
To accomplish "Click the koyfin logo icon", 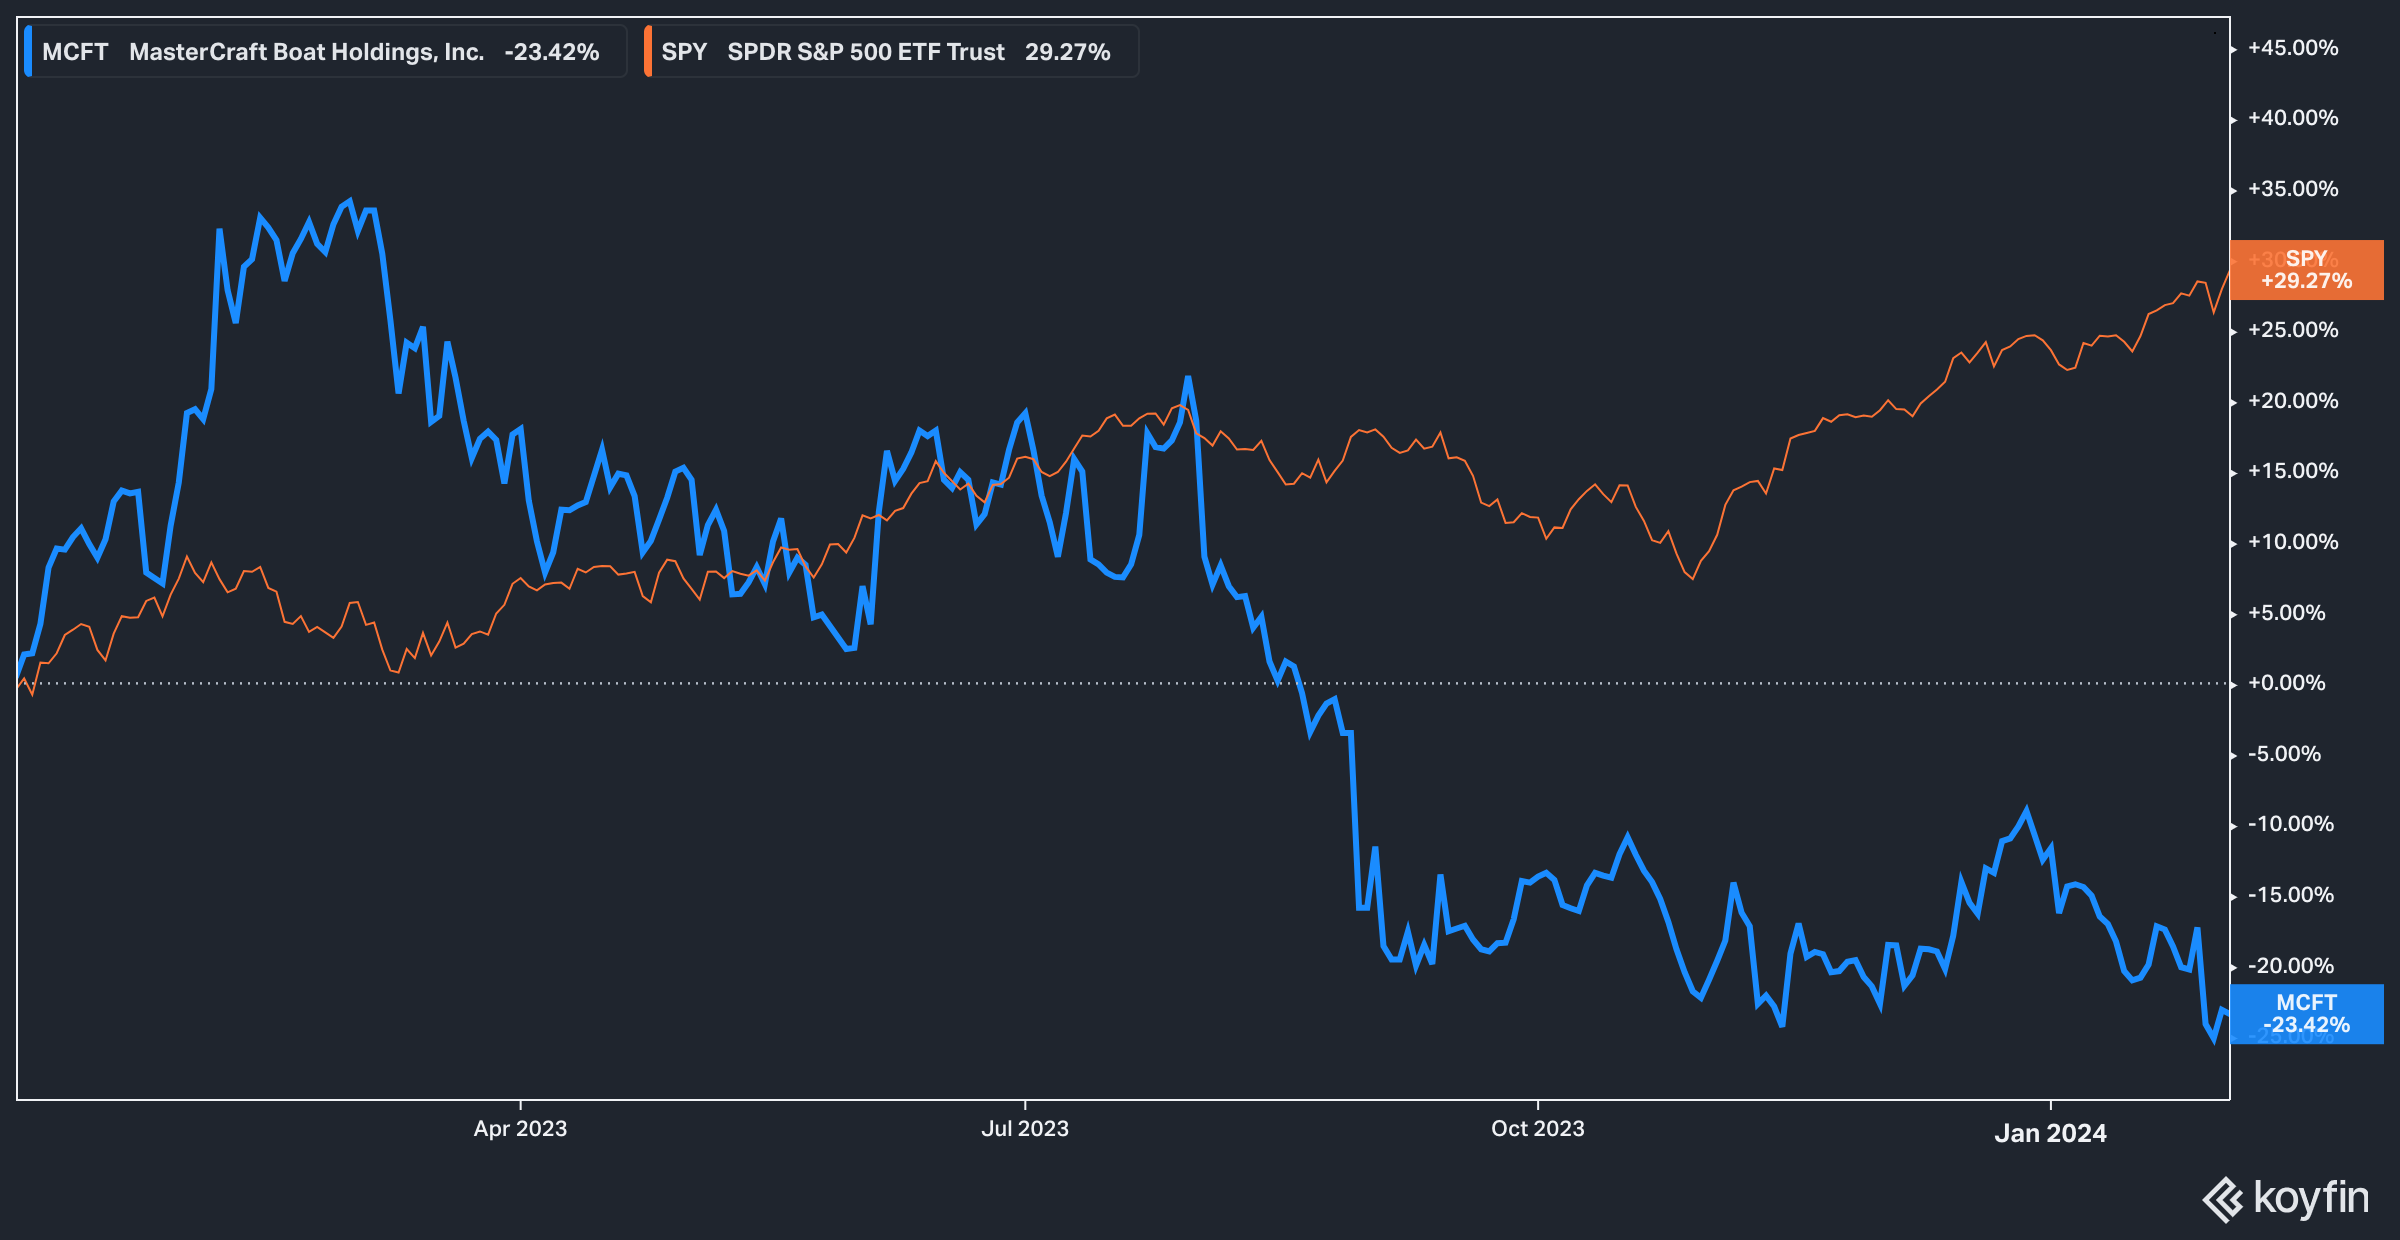I will [2223, 1199].
